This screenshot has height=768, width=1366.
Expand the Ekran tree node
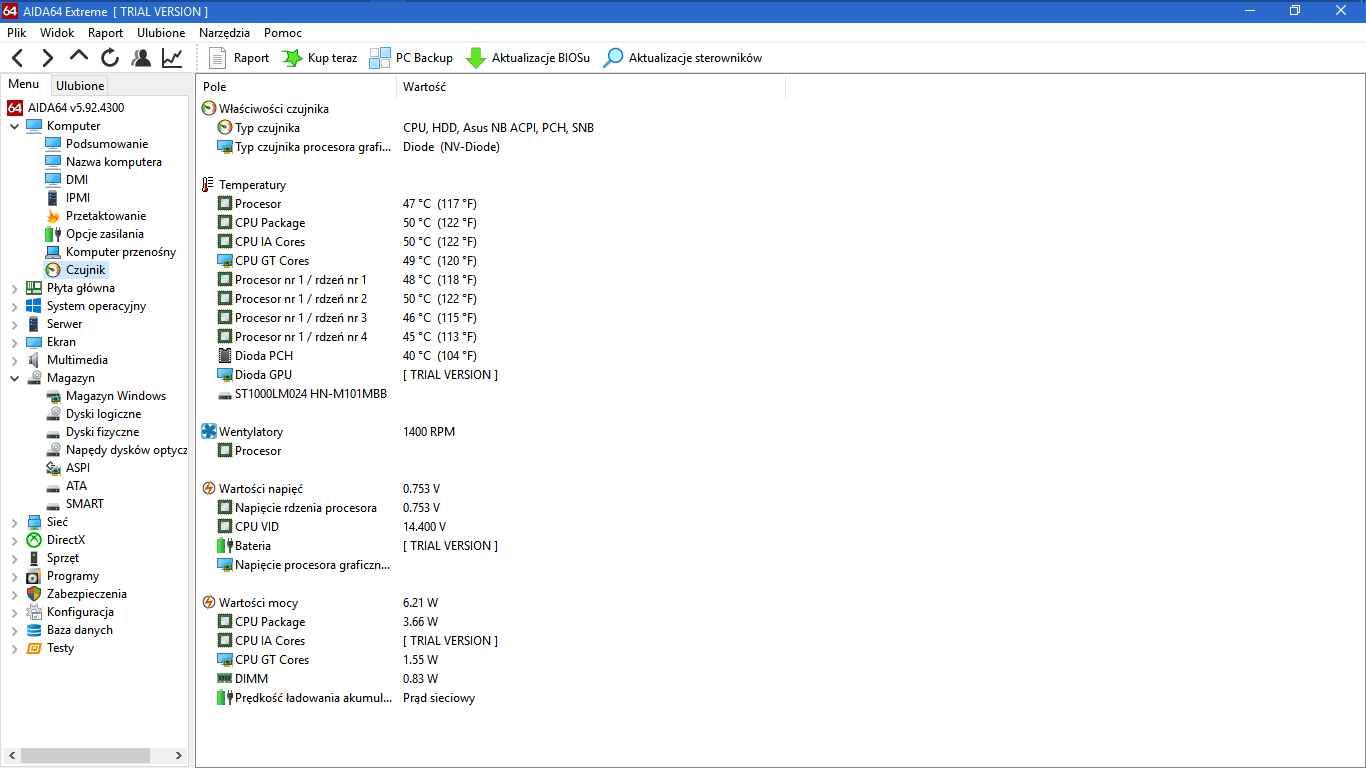(x=14, y=342)
